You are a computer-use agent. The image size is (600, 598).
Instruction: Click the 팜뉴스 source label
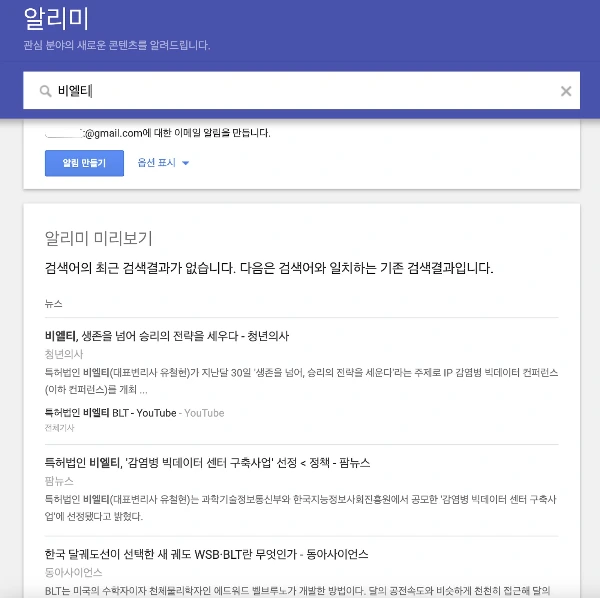[x=59, y=481]
